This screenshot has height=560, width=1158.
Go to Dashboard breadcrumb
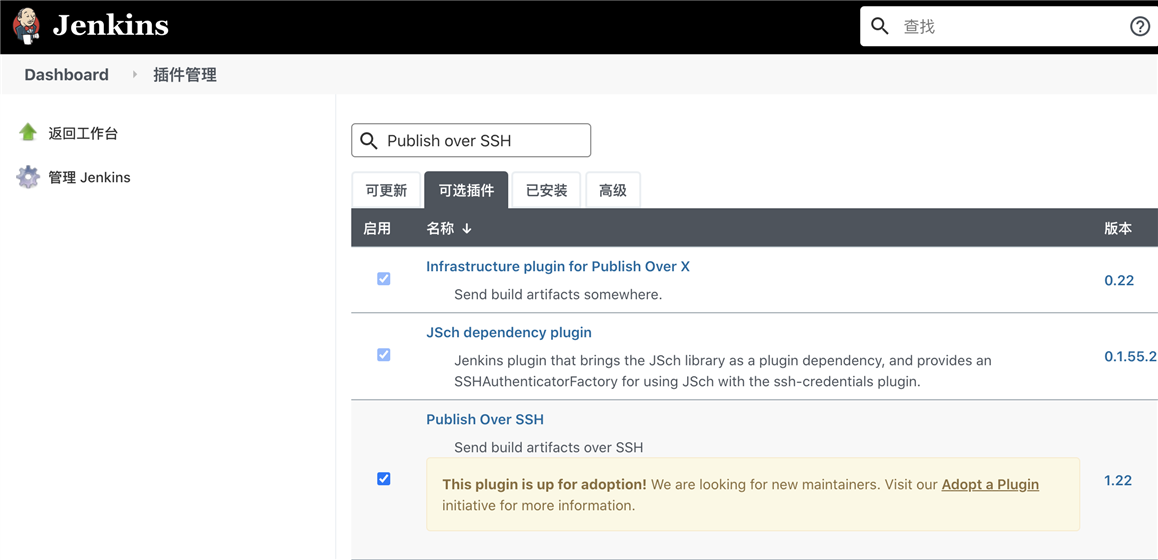(x=66, y=75)
